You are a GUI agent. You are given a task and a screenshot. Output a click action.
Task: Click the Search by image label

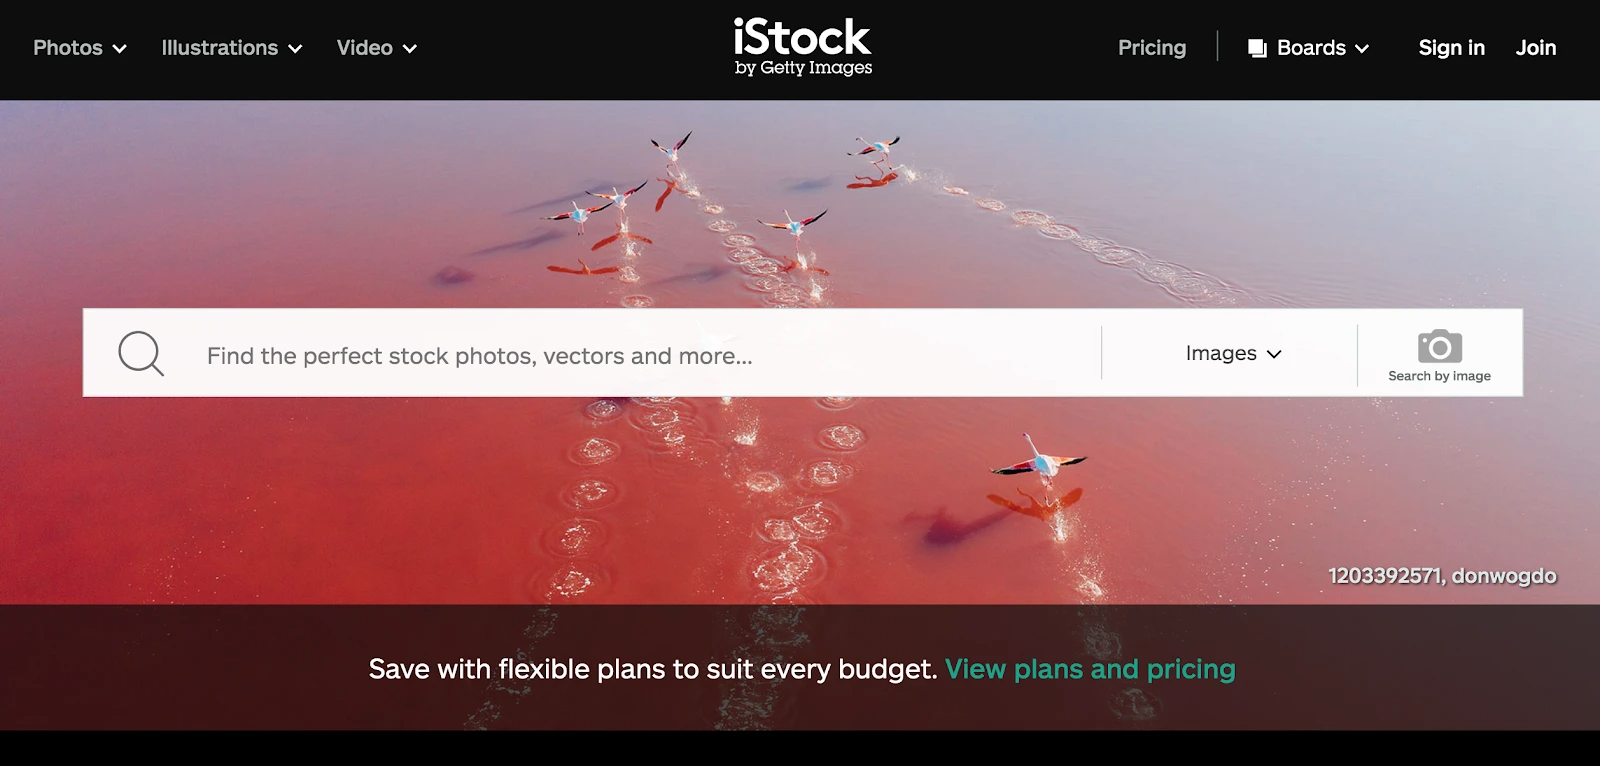1439,376
